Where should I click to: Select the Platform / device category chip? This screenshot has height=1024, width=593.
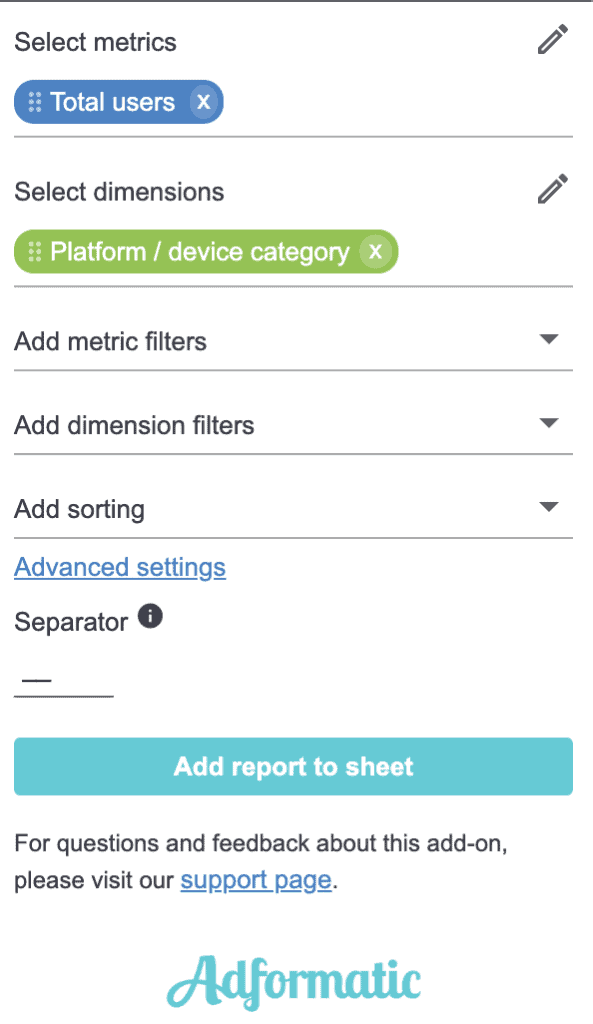coord(200,251)
